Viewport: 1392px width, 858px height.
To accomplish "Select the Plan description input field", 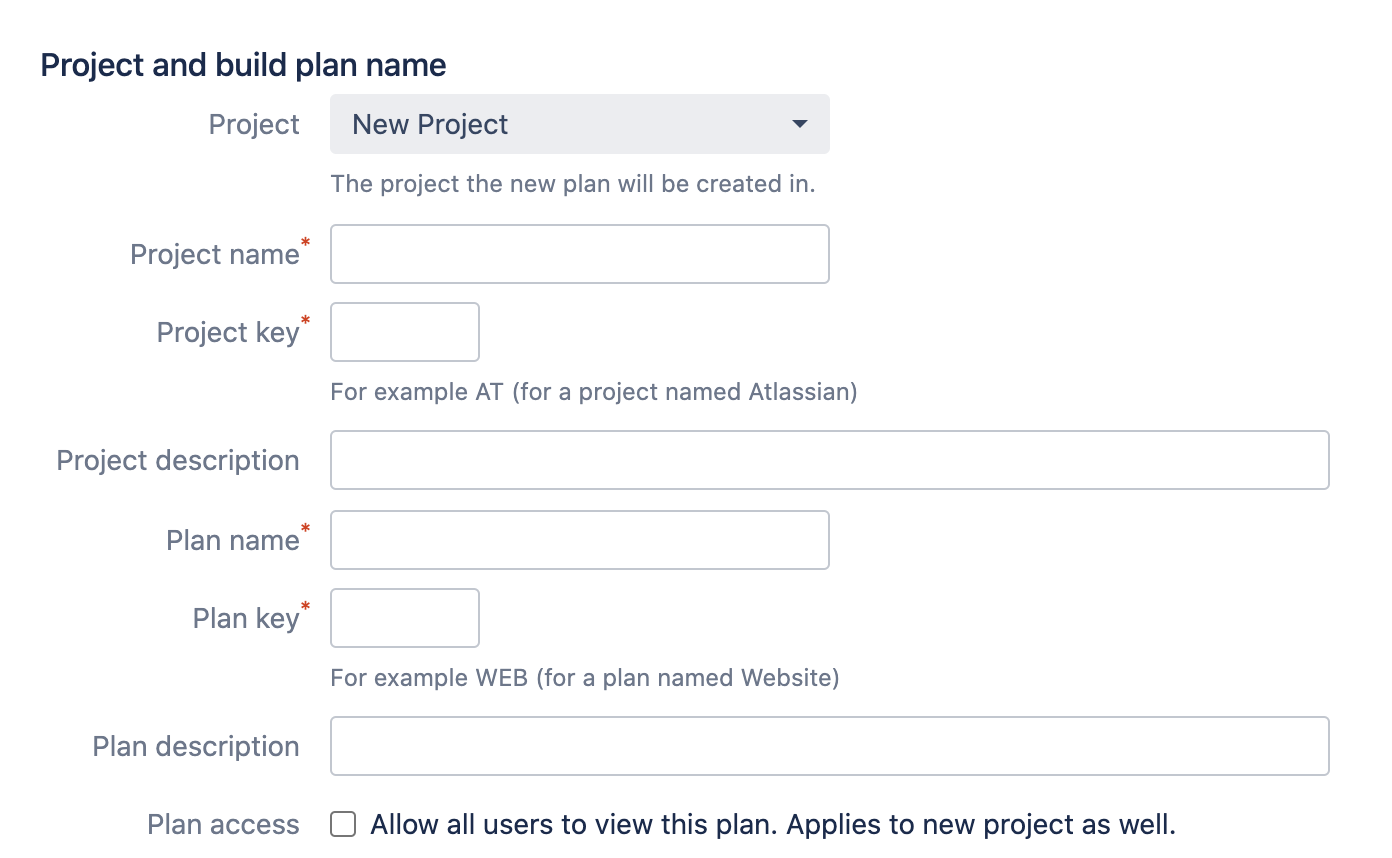I will [x=829, y=746].
